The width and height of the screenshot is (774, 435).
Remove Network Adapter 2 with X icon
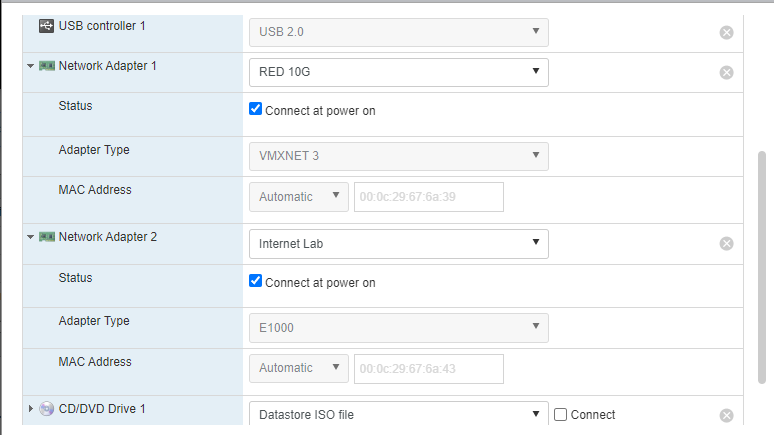coord(727,243)
